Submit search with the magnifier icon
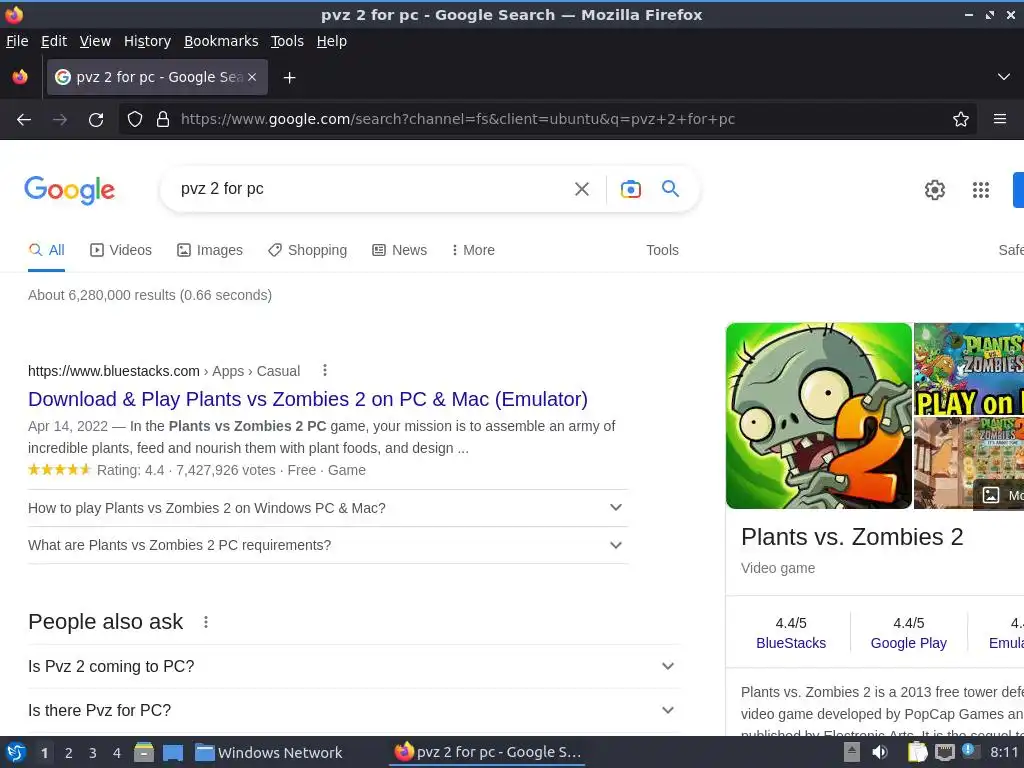Image resolution: width=1024 pixels, height=768 pixels. (x=671, y=189)
